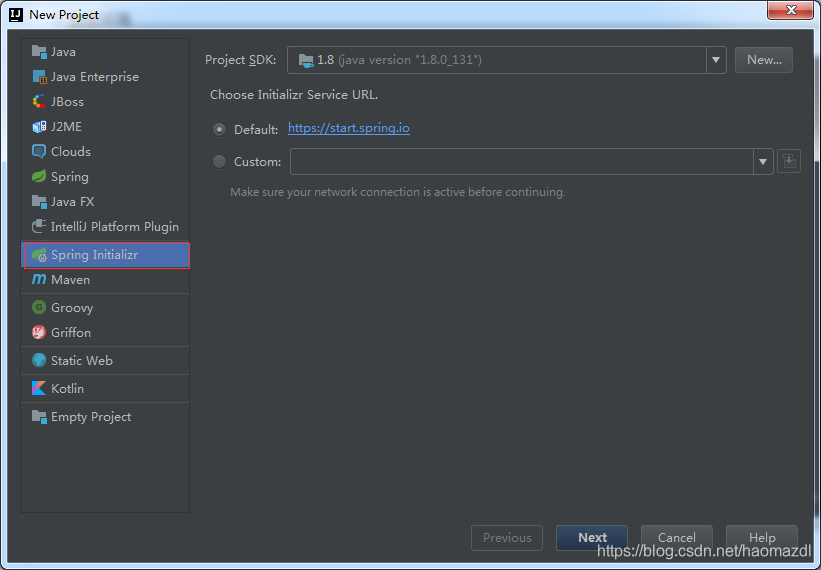Open the https://start.spring.io link
Viewport: 821px width, 570px height.
coord(349,128)
